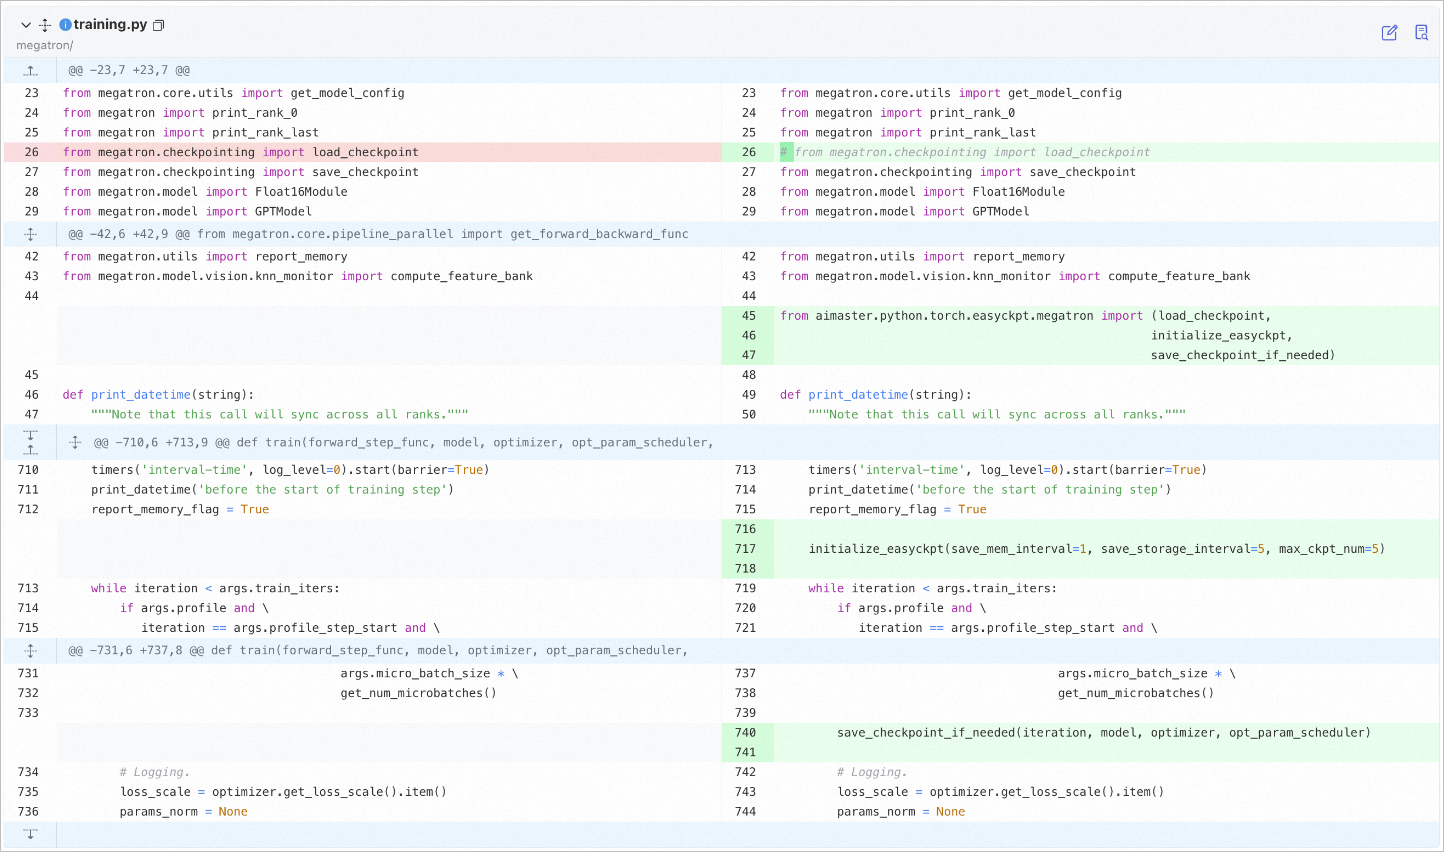Expand downward arrow above line 710

coord(31,435)
